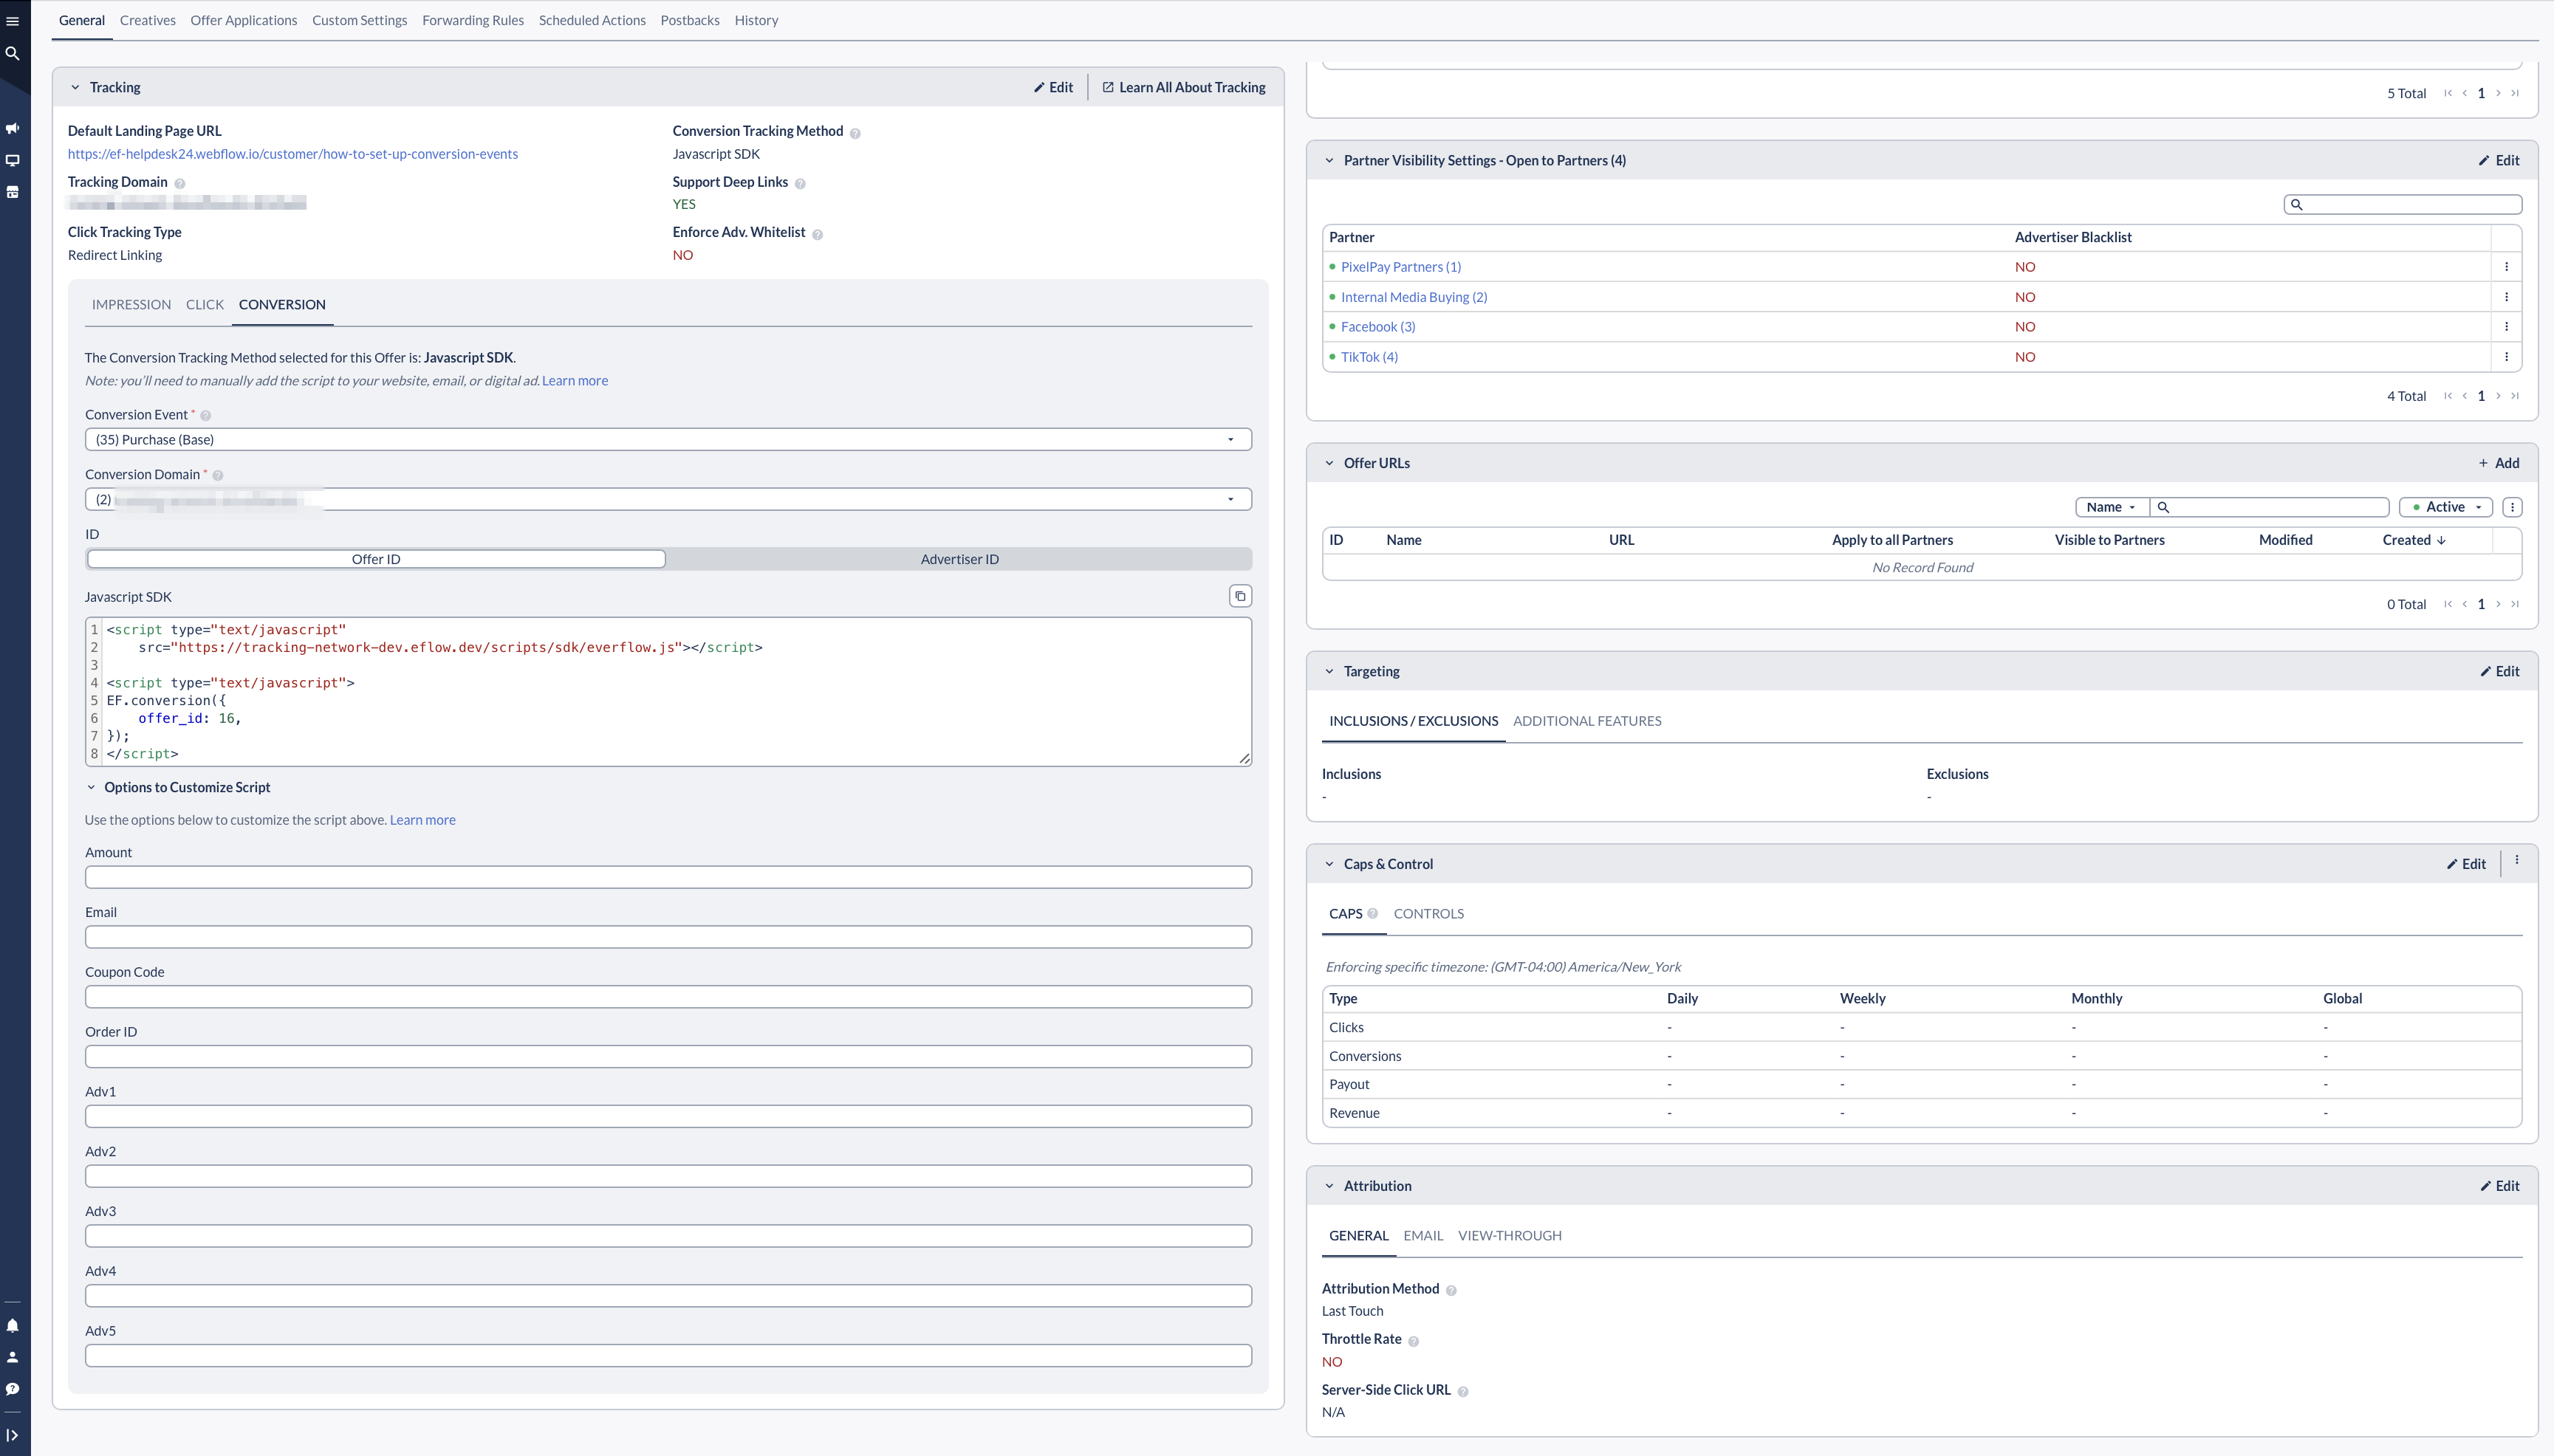Image resolution: width=2554 pixels, height=1456 pixels.
Task: Open the Postbacks tab
Action: coord(690,20)
